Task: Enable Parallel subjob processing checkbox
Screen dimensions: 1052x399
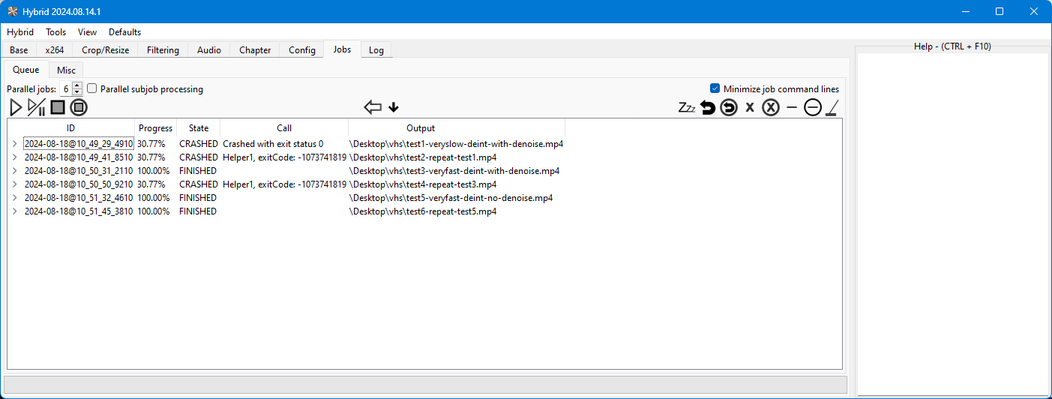Action: [92, 89]
